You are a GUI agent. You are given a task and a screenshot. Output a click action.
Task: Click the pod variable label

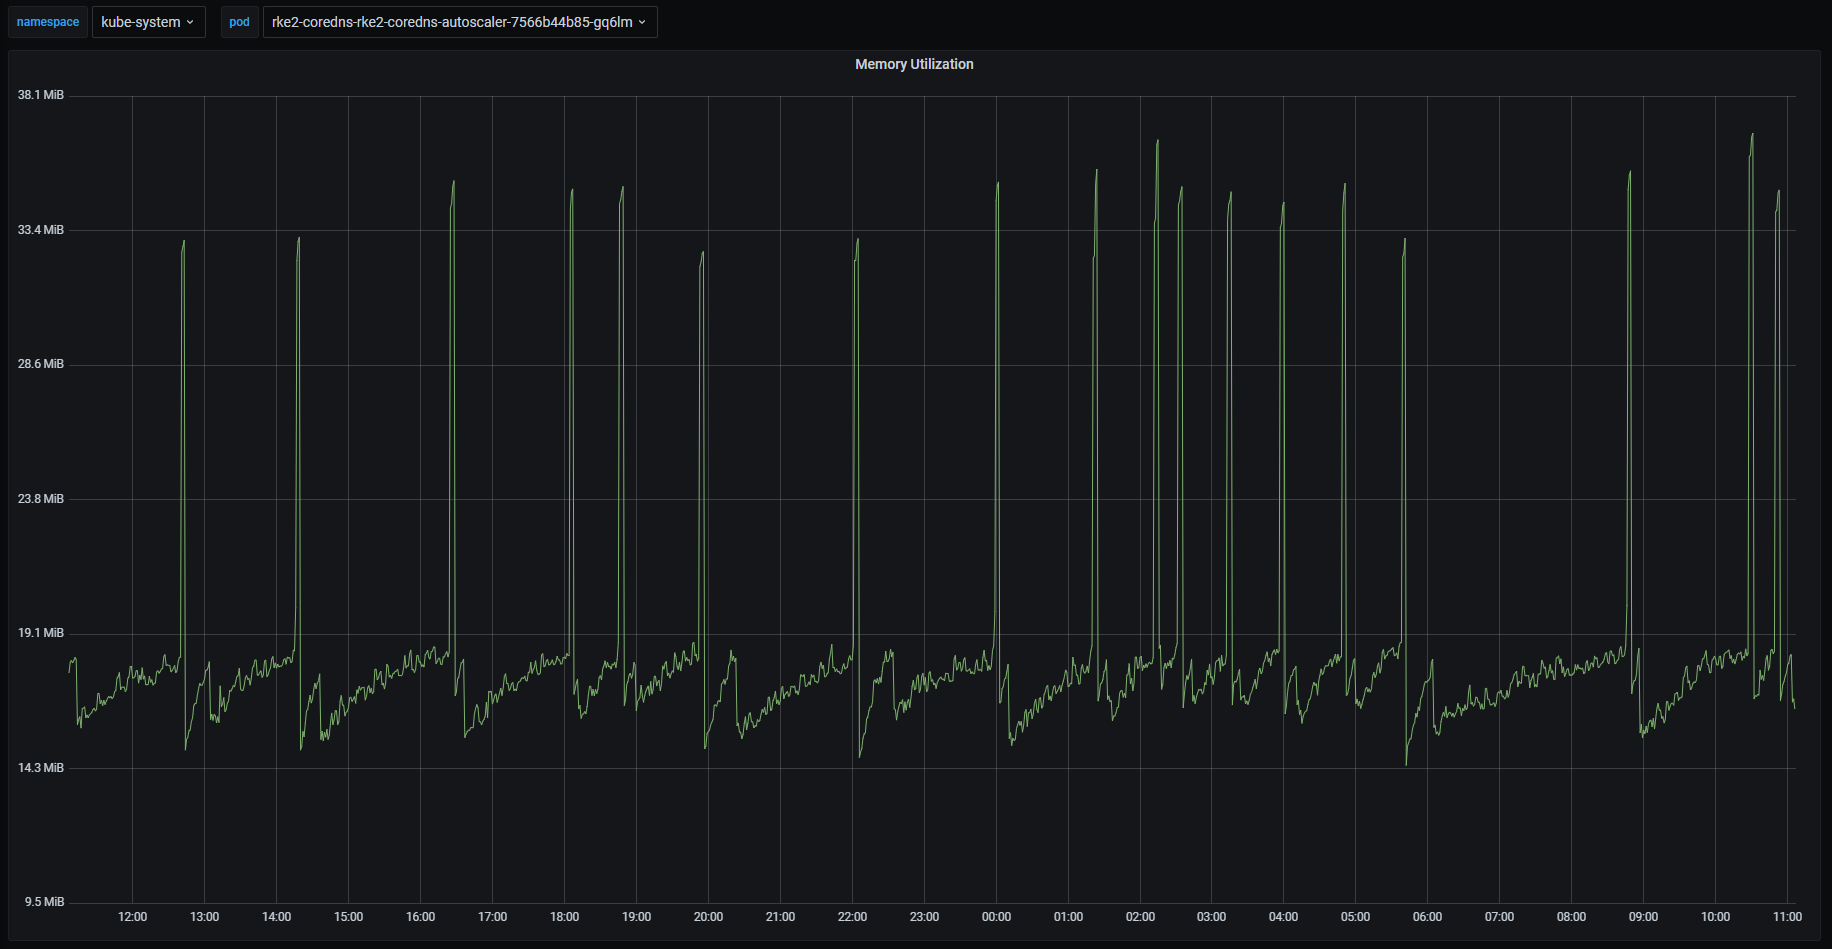(x=239, y=21)
